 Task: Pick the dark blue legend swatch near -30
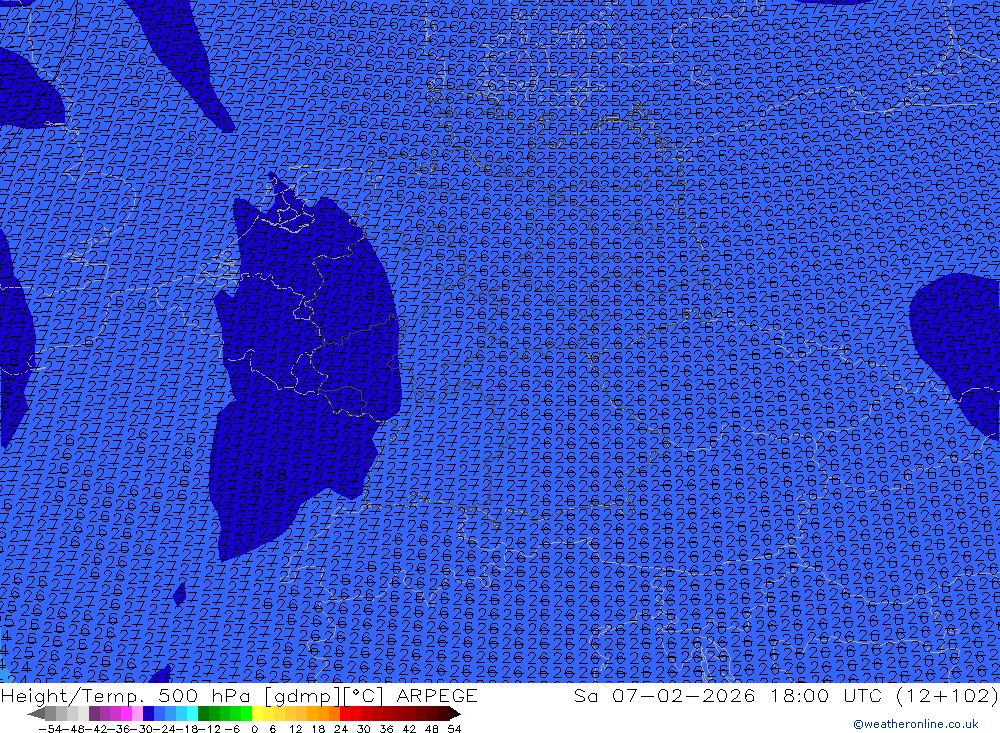(x=148, y=713)
